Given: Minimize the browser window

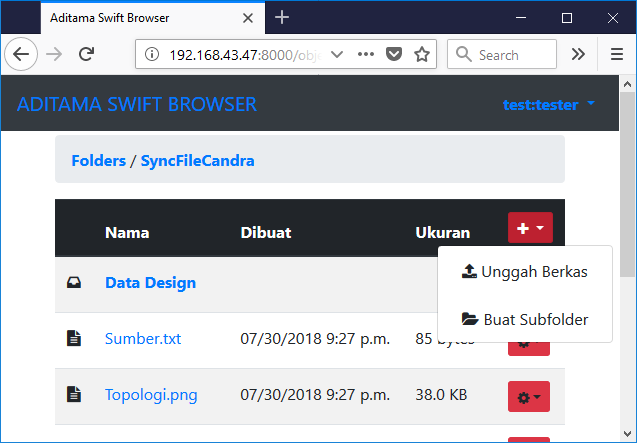Looking at the screenshot, I should click(x=521, y=18).
